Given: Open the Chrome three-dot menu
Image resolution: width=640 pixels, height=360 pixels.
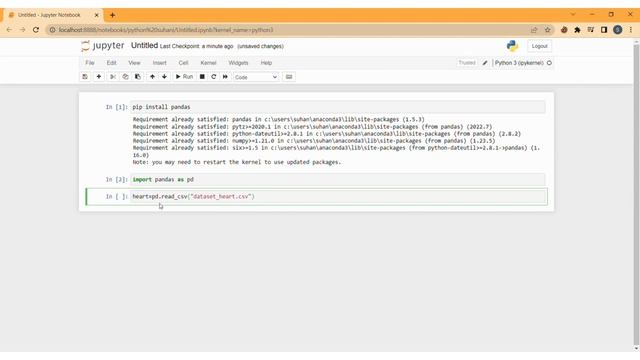Looking at the screenshot, I should click(x=631, y=30).
